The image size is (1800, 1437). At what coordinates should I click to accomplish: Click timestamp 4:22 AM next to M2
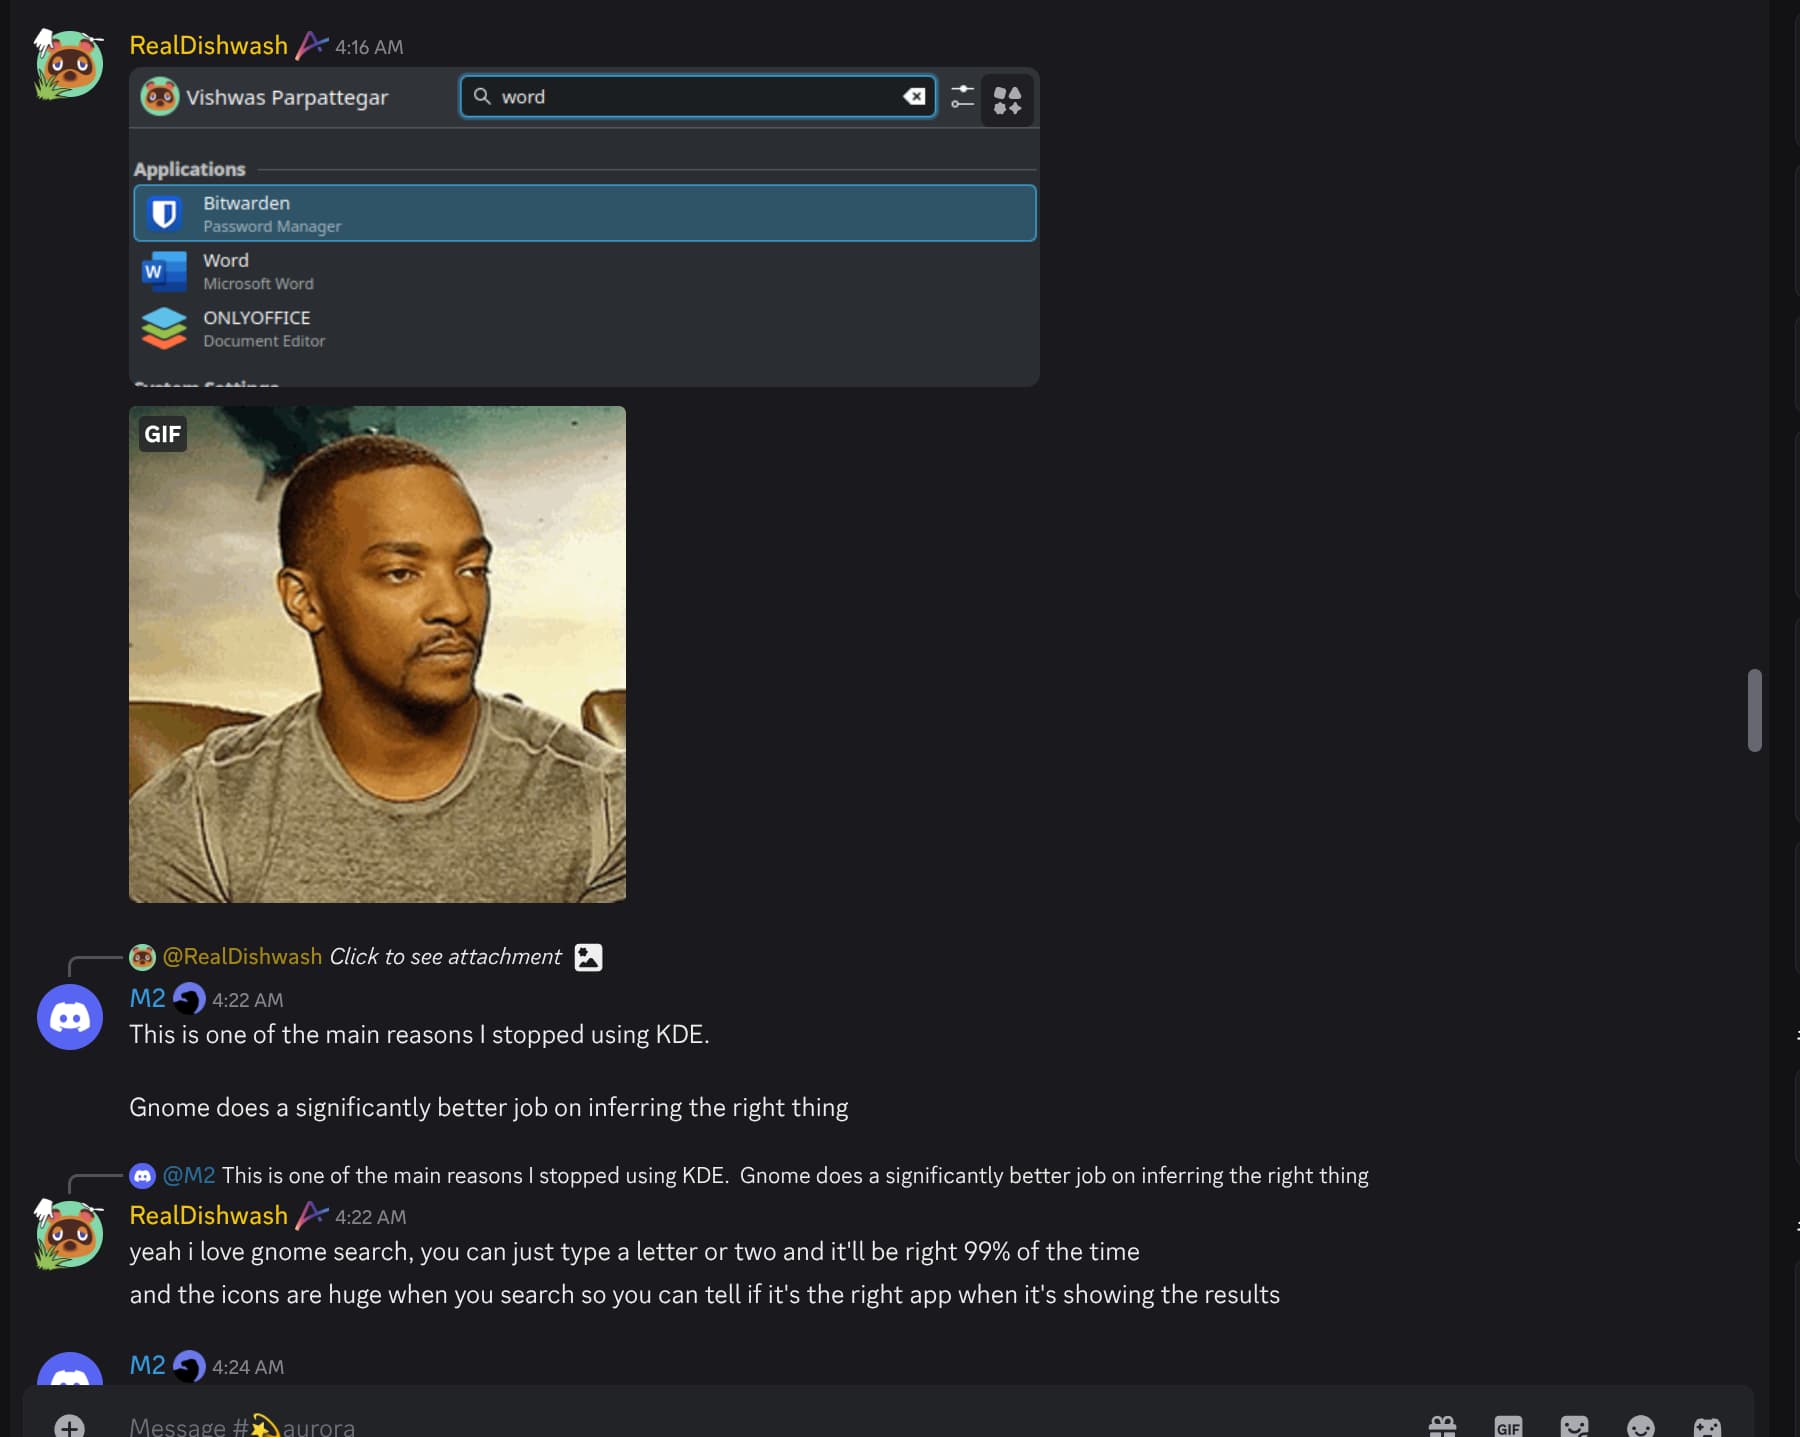(x=248, y=1000)
